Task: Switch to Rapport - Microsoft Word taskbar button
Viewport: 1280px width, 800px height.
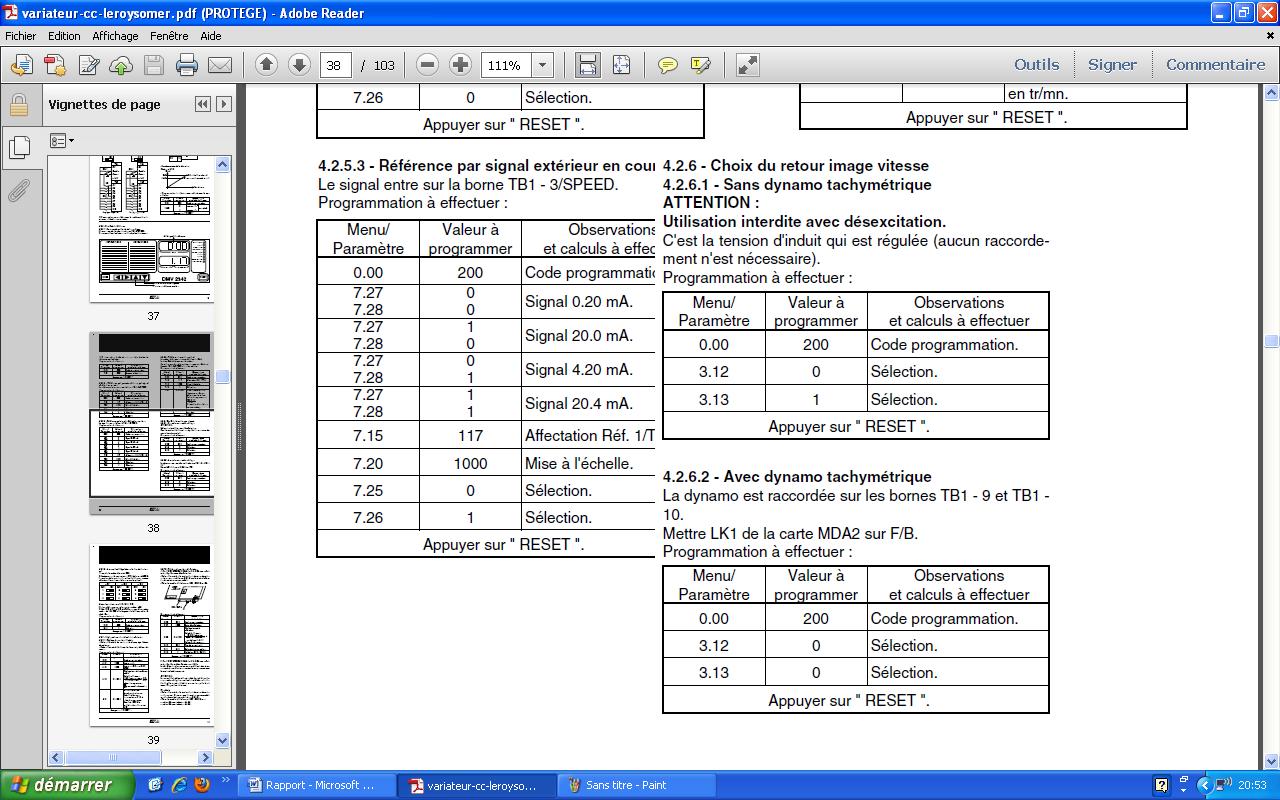Action: [x=318, y=785]
